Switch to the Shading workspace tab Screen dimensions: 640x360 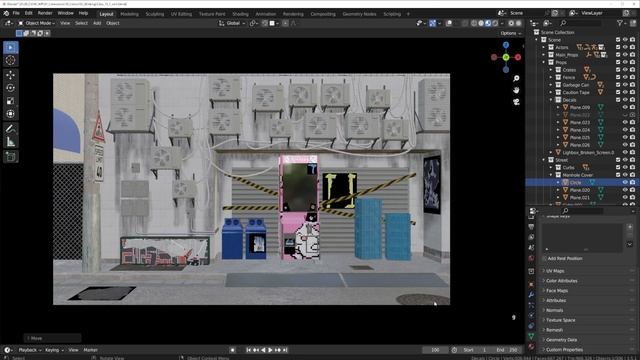click(240, 14)
